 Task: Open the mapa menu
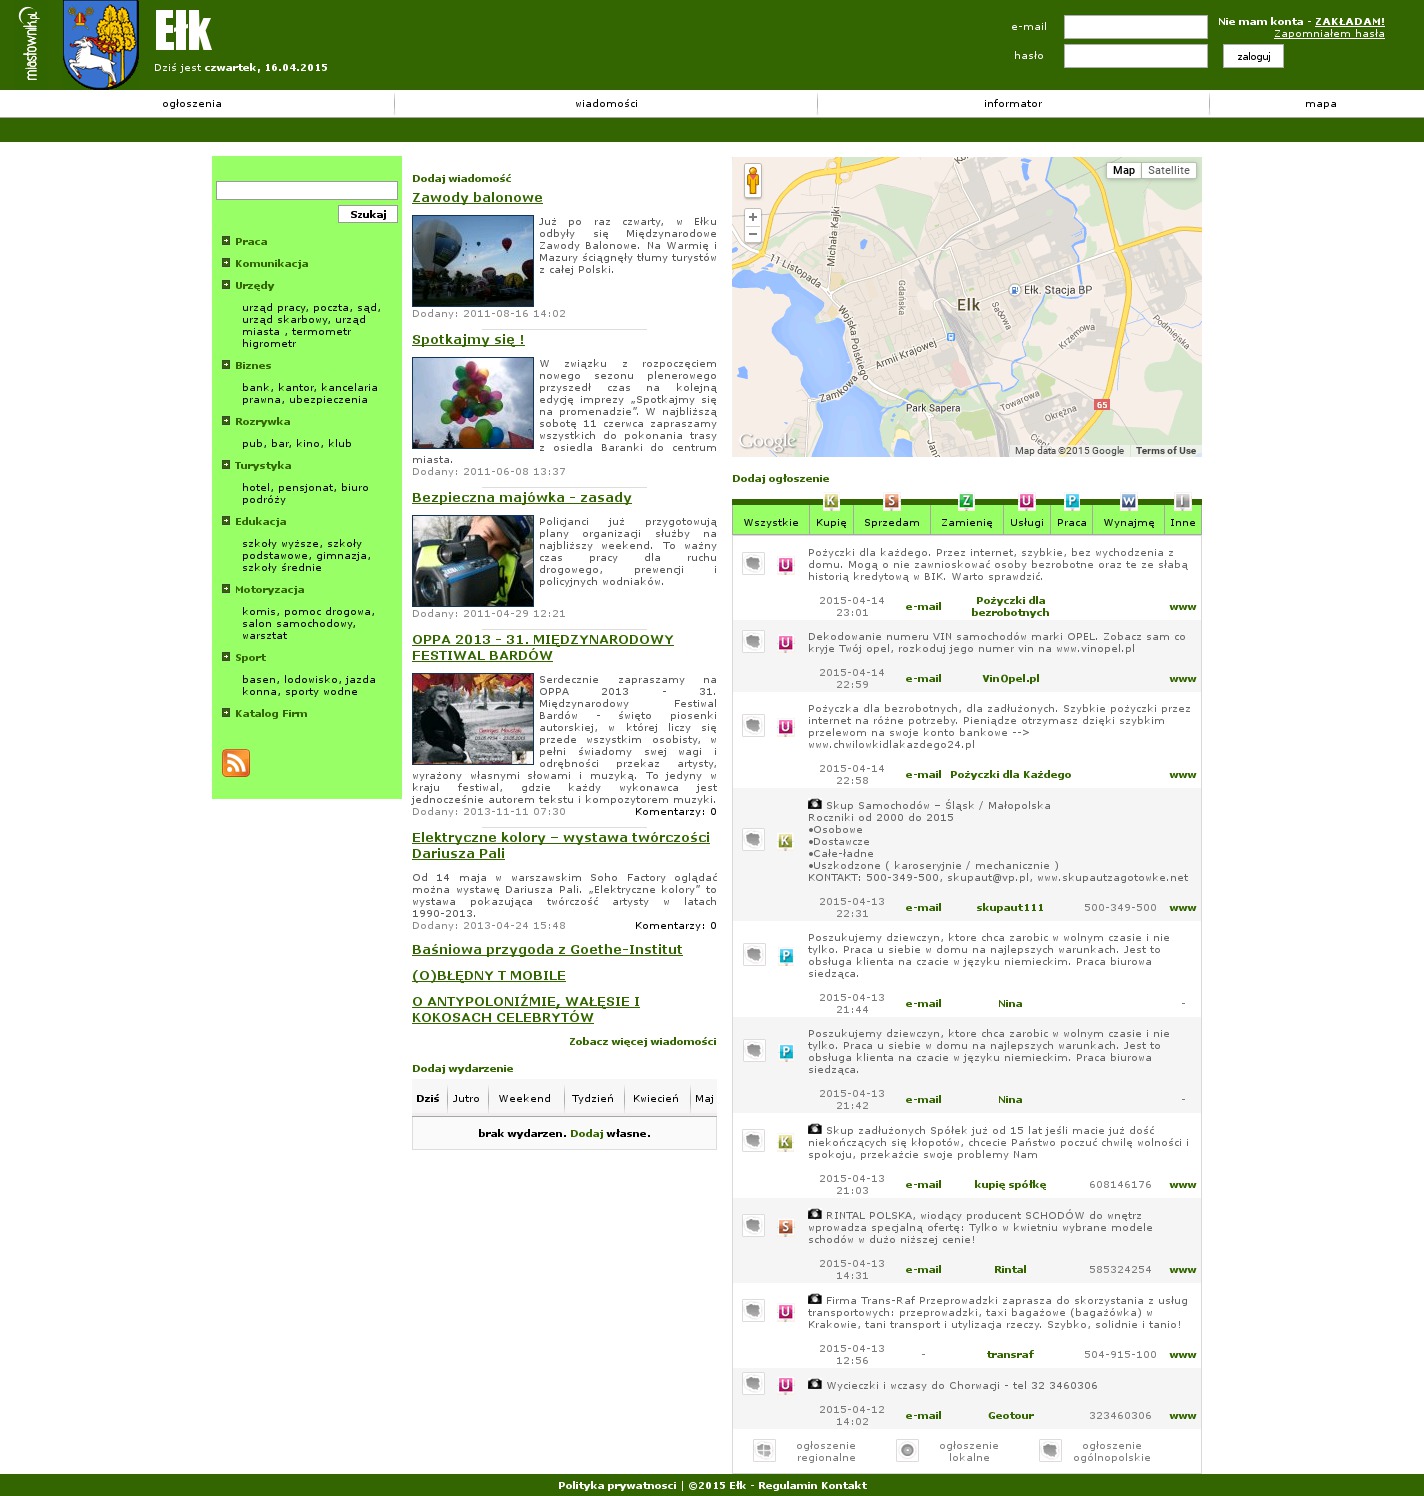click(x=1321, y=104)
